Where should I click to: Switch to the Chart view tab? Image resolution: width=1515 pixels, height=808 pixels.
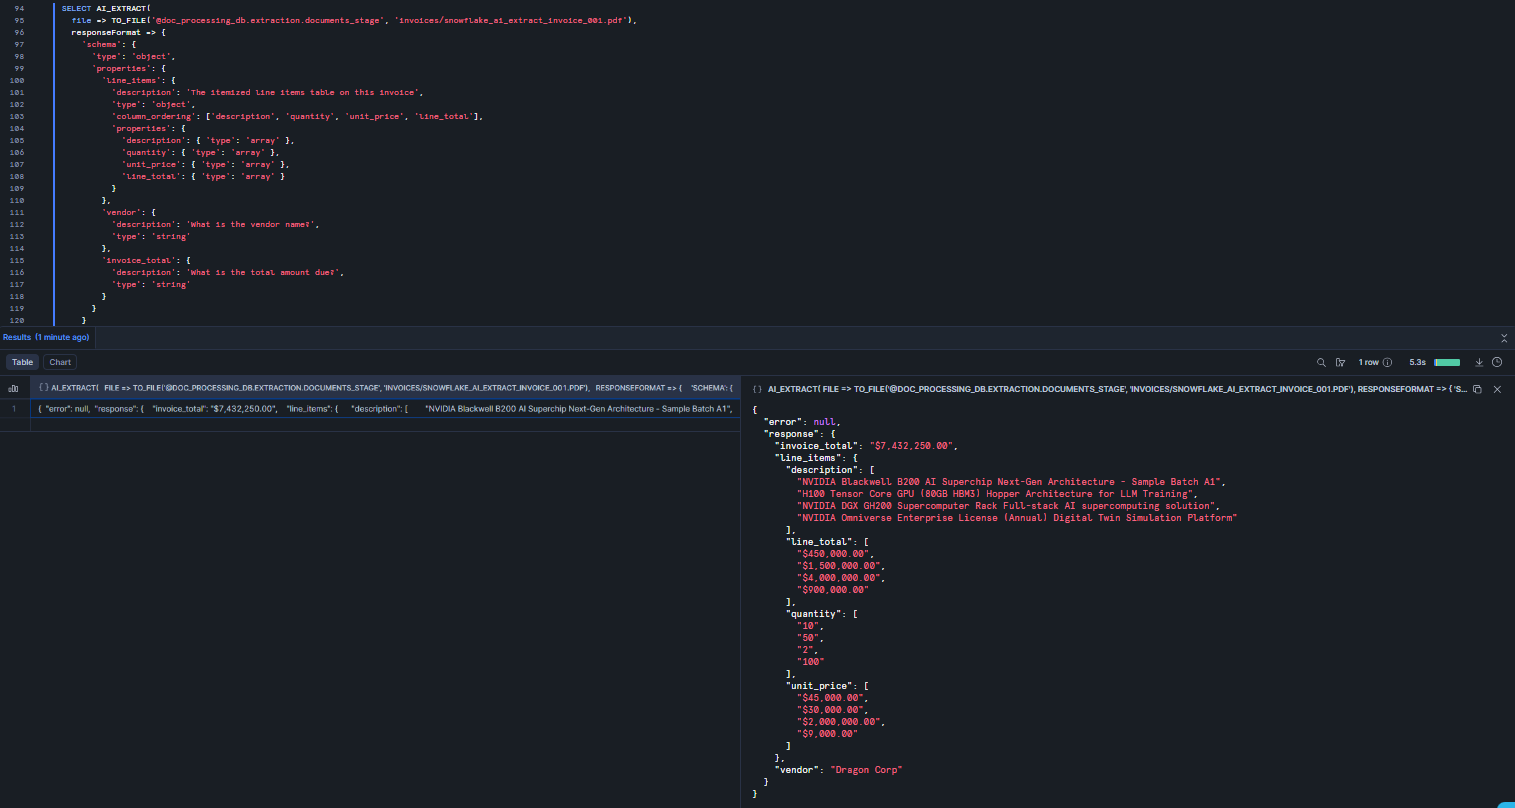pyautogui.click(x=60, y=362)
